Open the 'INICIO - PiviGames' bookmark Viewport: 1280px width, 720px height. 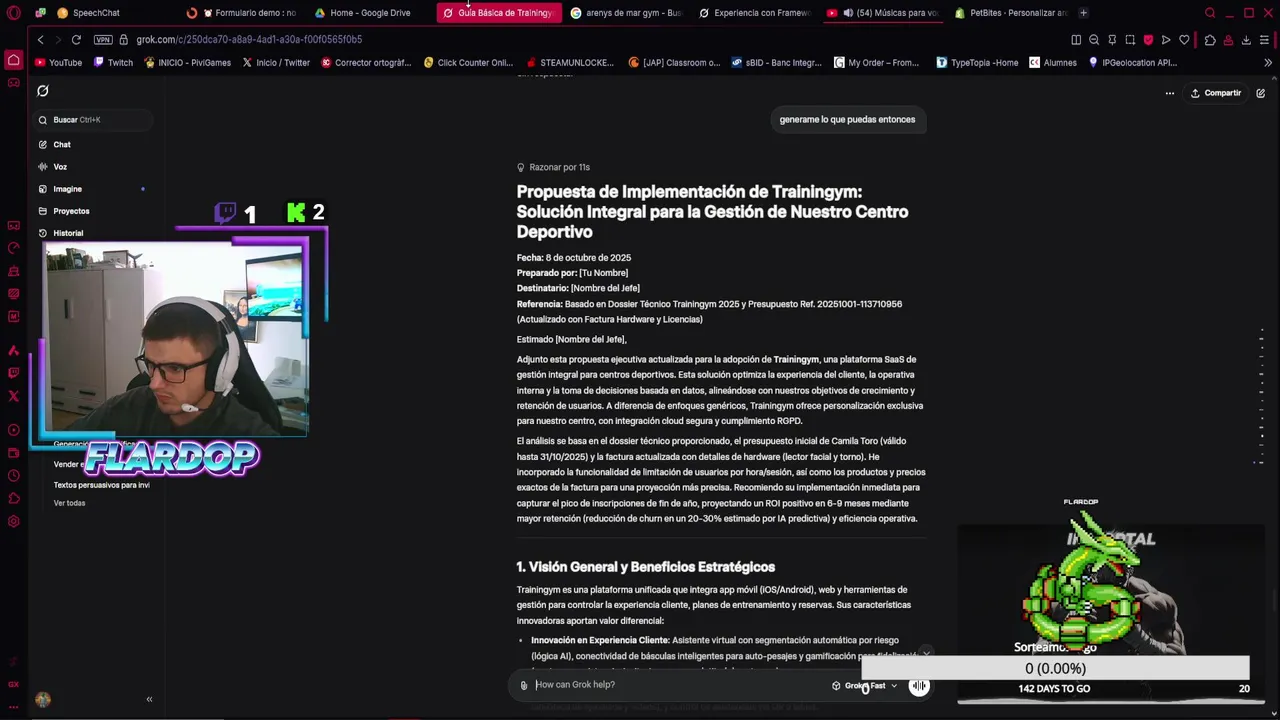[x=187, y=63]
